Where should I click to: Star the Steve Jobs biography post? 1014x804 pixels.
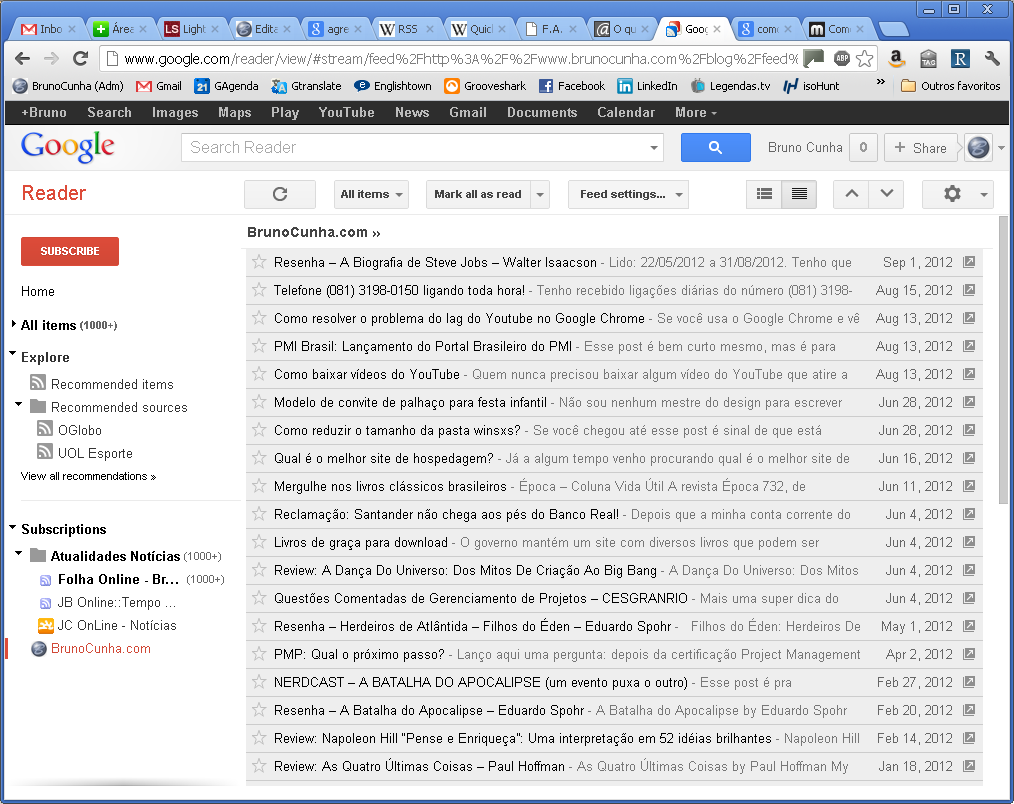[x=259, y=262]
